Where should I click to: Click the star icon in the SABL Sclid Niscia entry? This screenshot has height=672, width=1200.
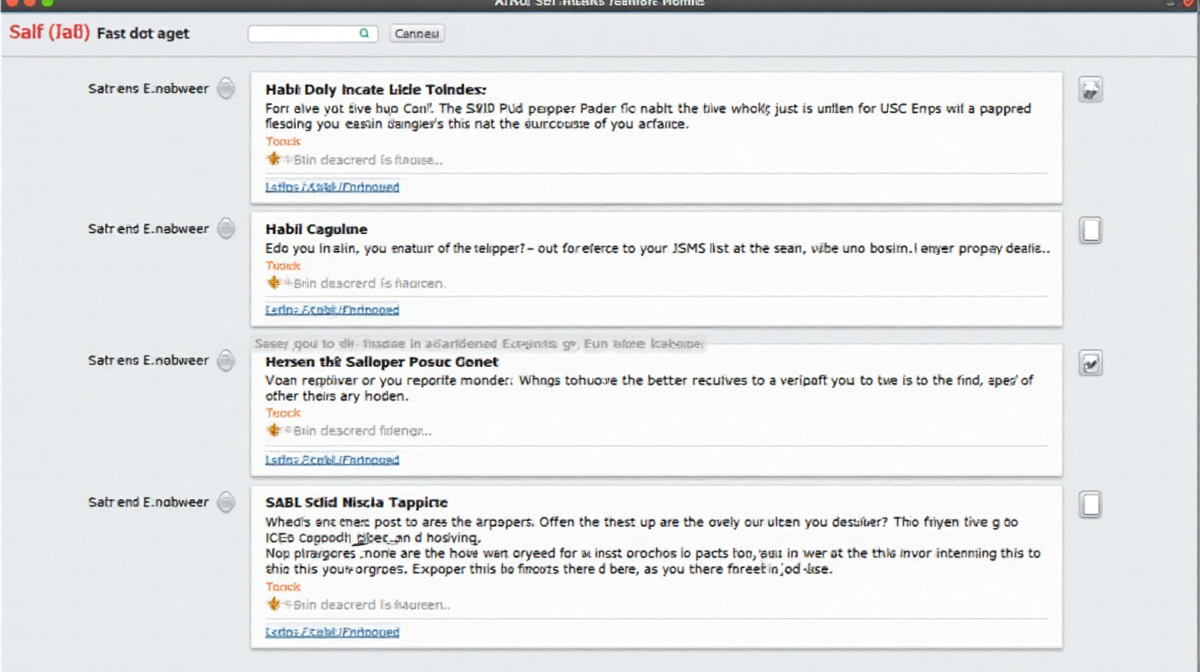273,604
